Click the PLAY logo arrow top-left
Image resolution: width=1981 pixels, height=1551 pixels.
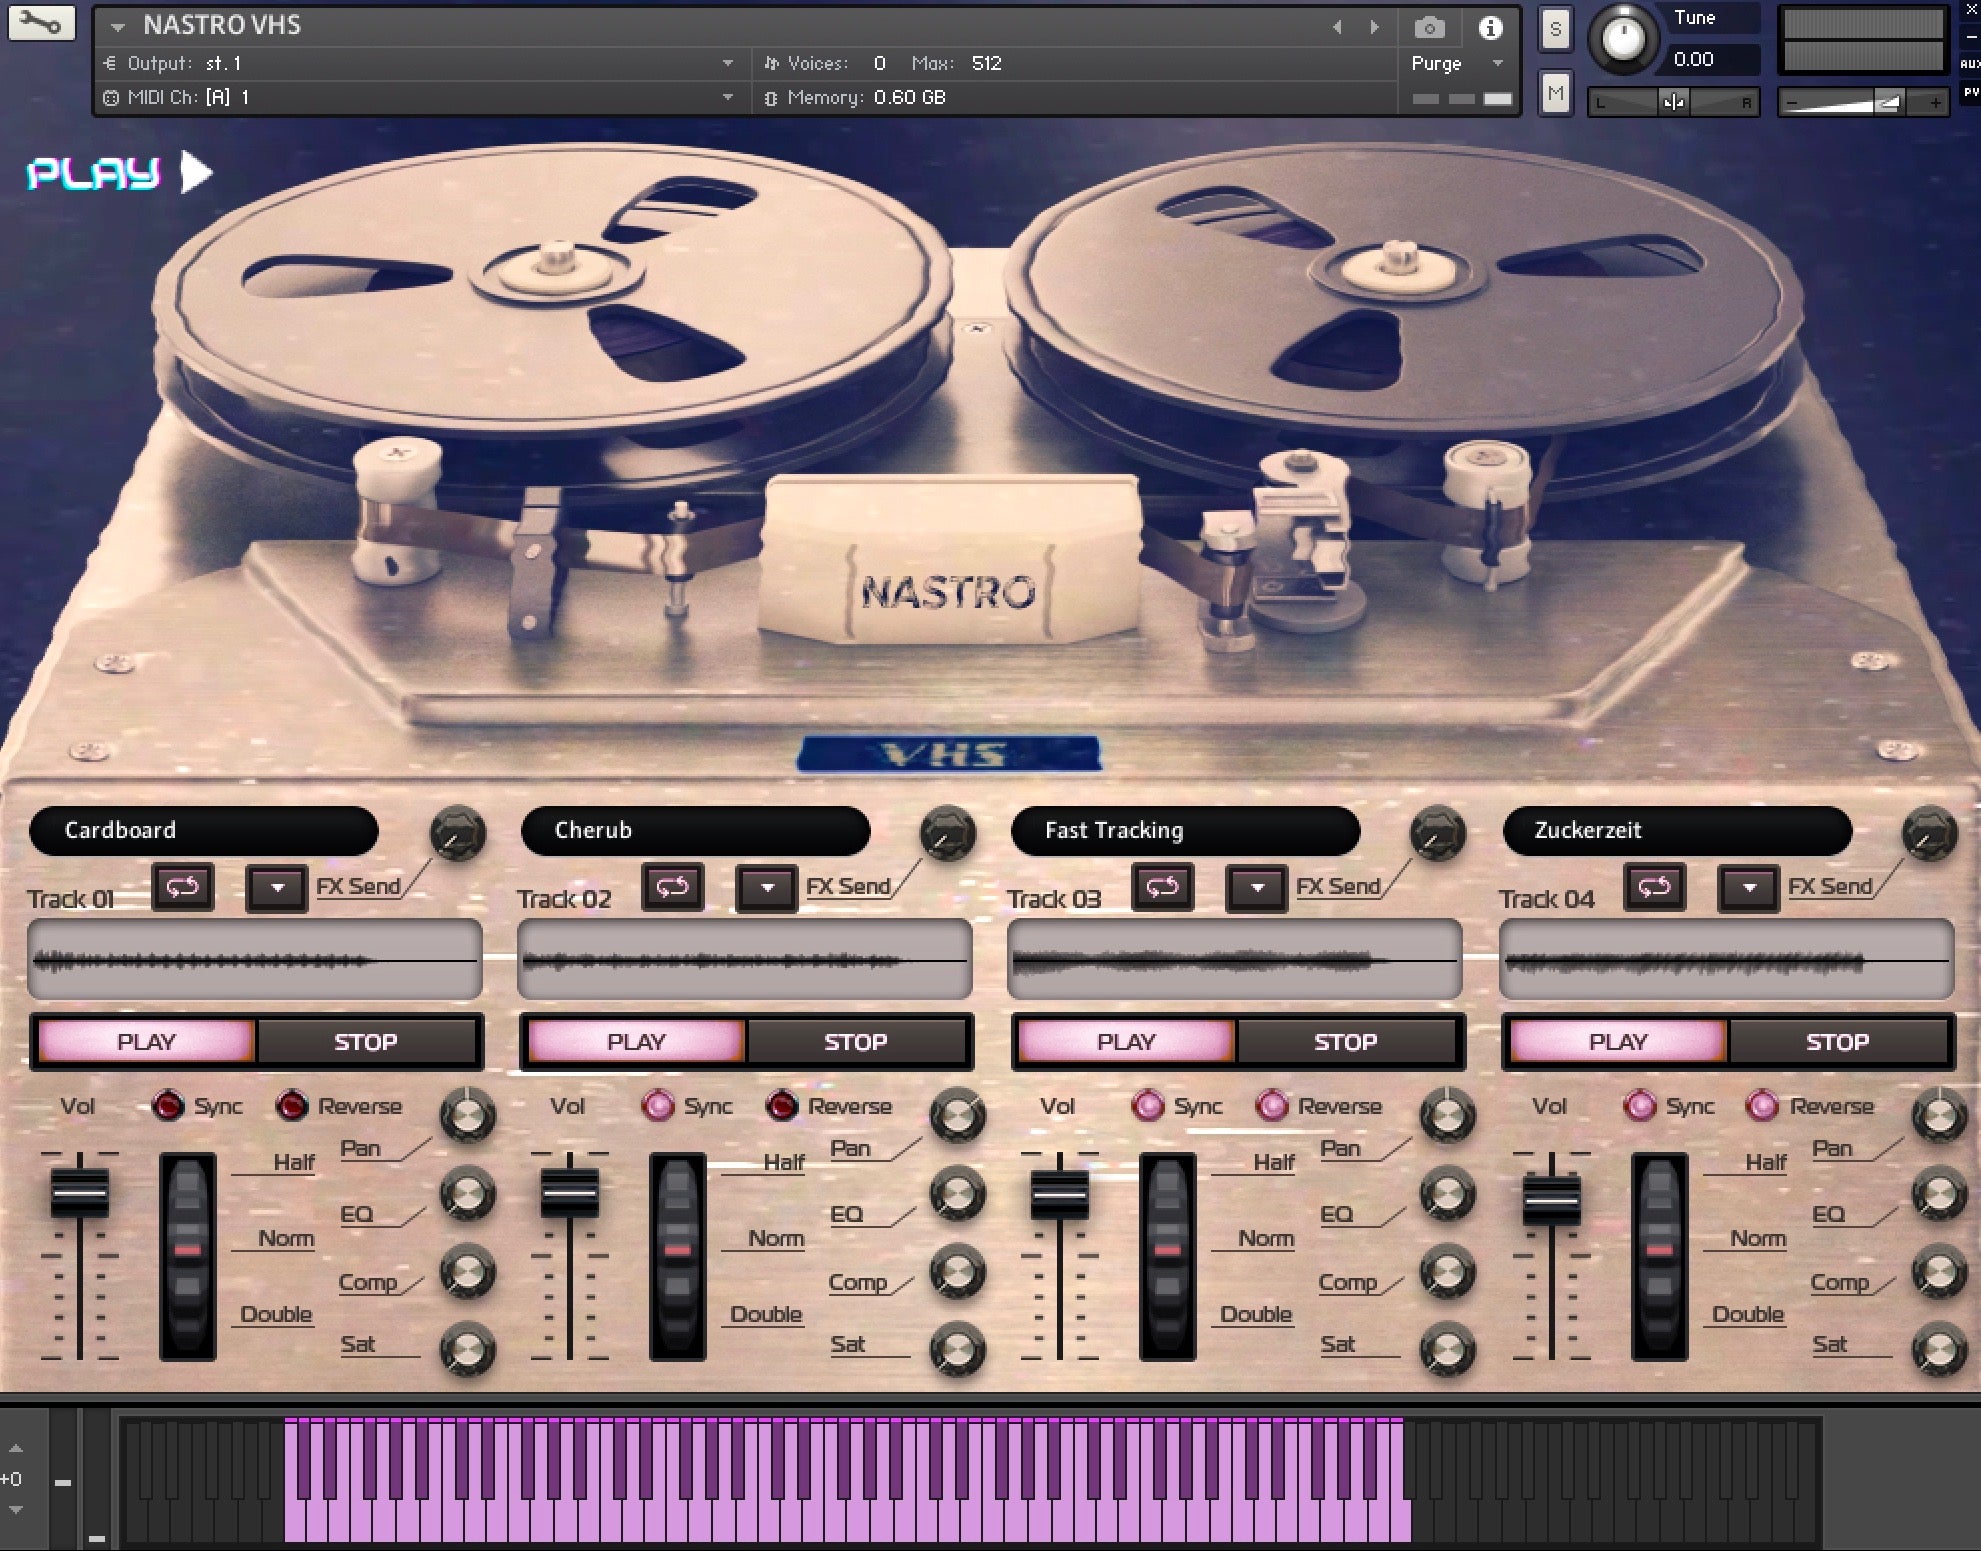pos(196,172)
